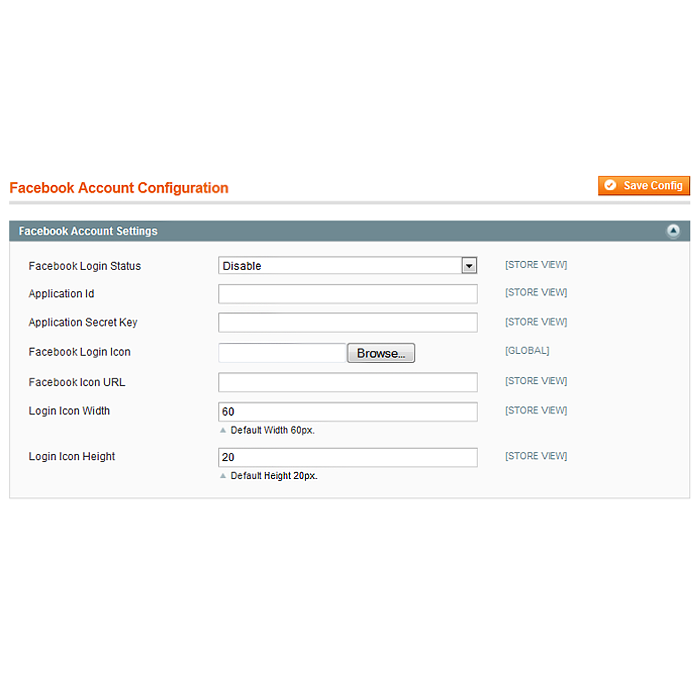Click [STORE VIEW] beside Login Icon Width

point(536,410)
